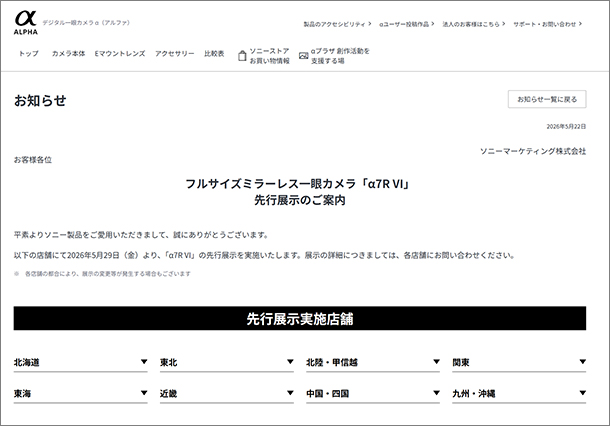
Task: Expand the 中国・四国 store list
Action: 373,393
